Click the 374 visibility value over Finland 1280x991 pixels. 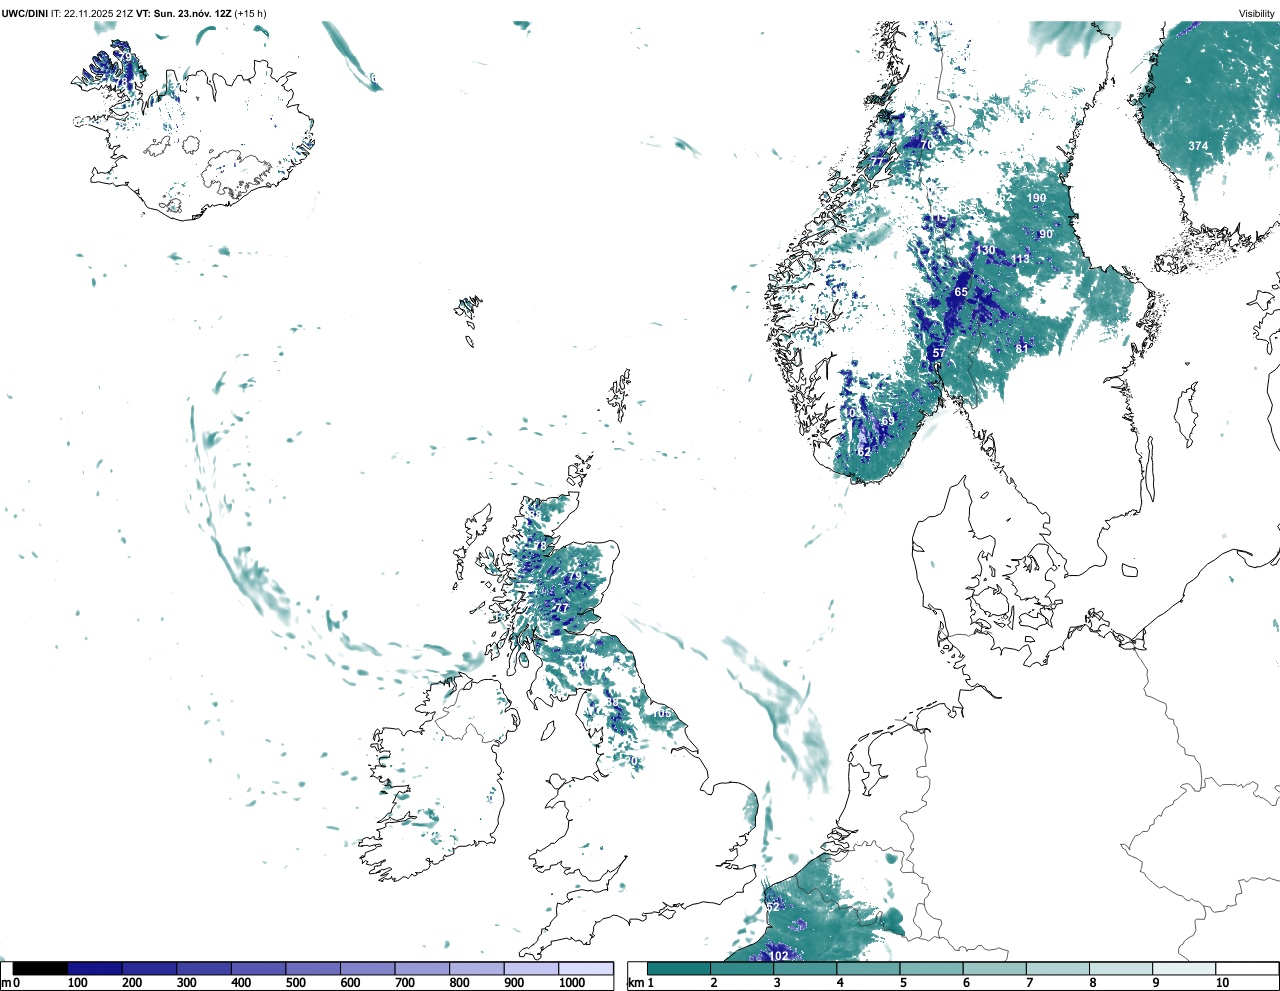[1198, 146]
